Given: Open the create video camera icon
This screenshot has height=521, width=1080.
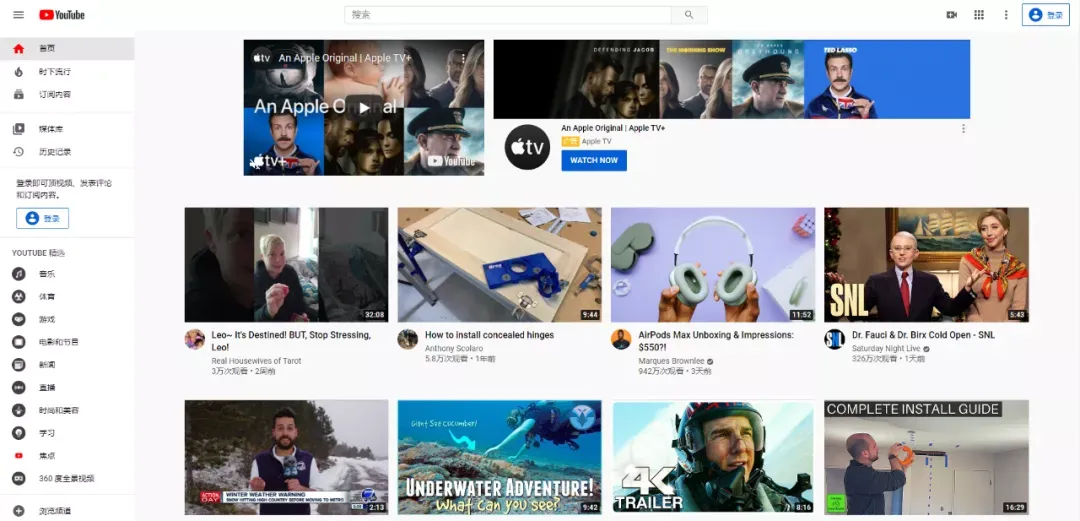Looking at the screenshot, I should coord(952,15).
